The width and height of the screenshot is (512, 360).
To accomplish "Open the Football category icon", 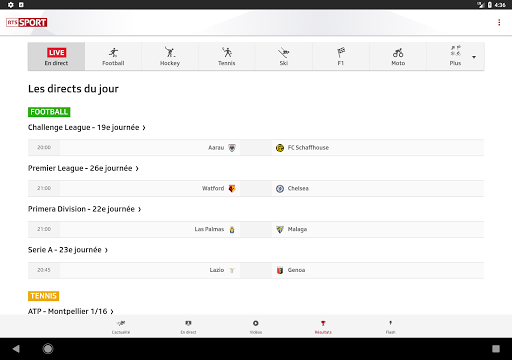I will click(x=113, y=53).
